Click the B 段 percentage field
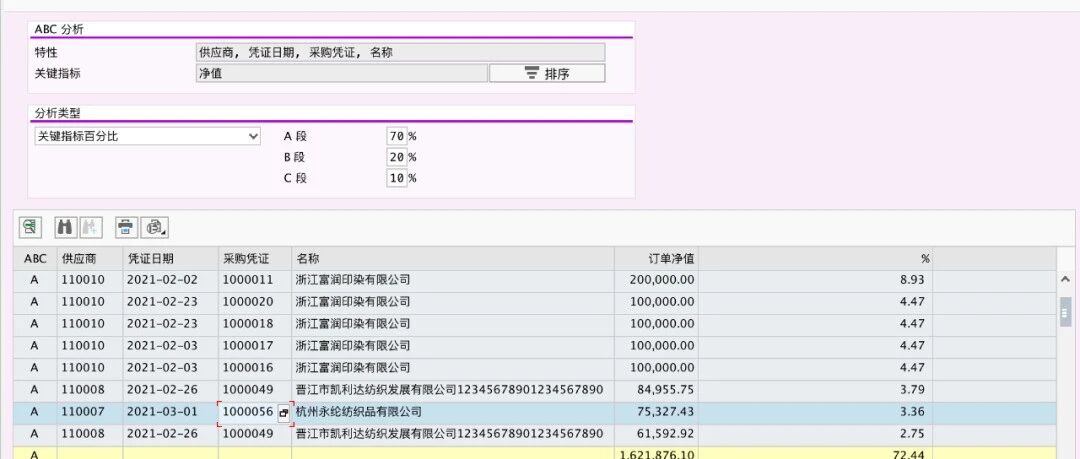 pos(397,157)
